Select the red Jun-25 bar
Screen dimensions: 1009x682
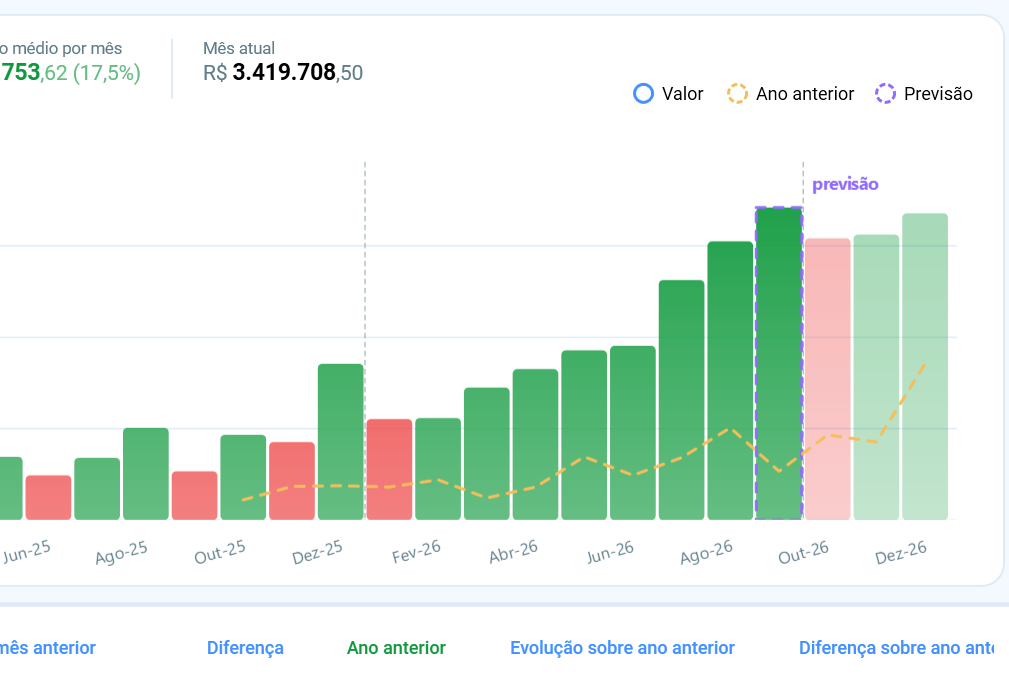coord(48,497)
